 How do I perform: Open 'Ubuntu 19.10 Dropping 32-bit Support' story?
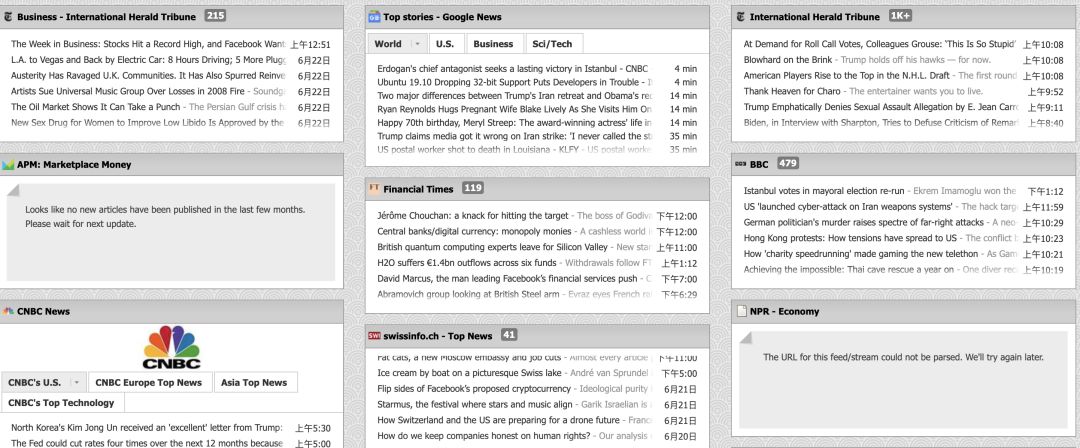[x=510, y=82]
